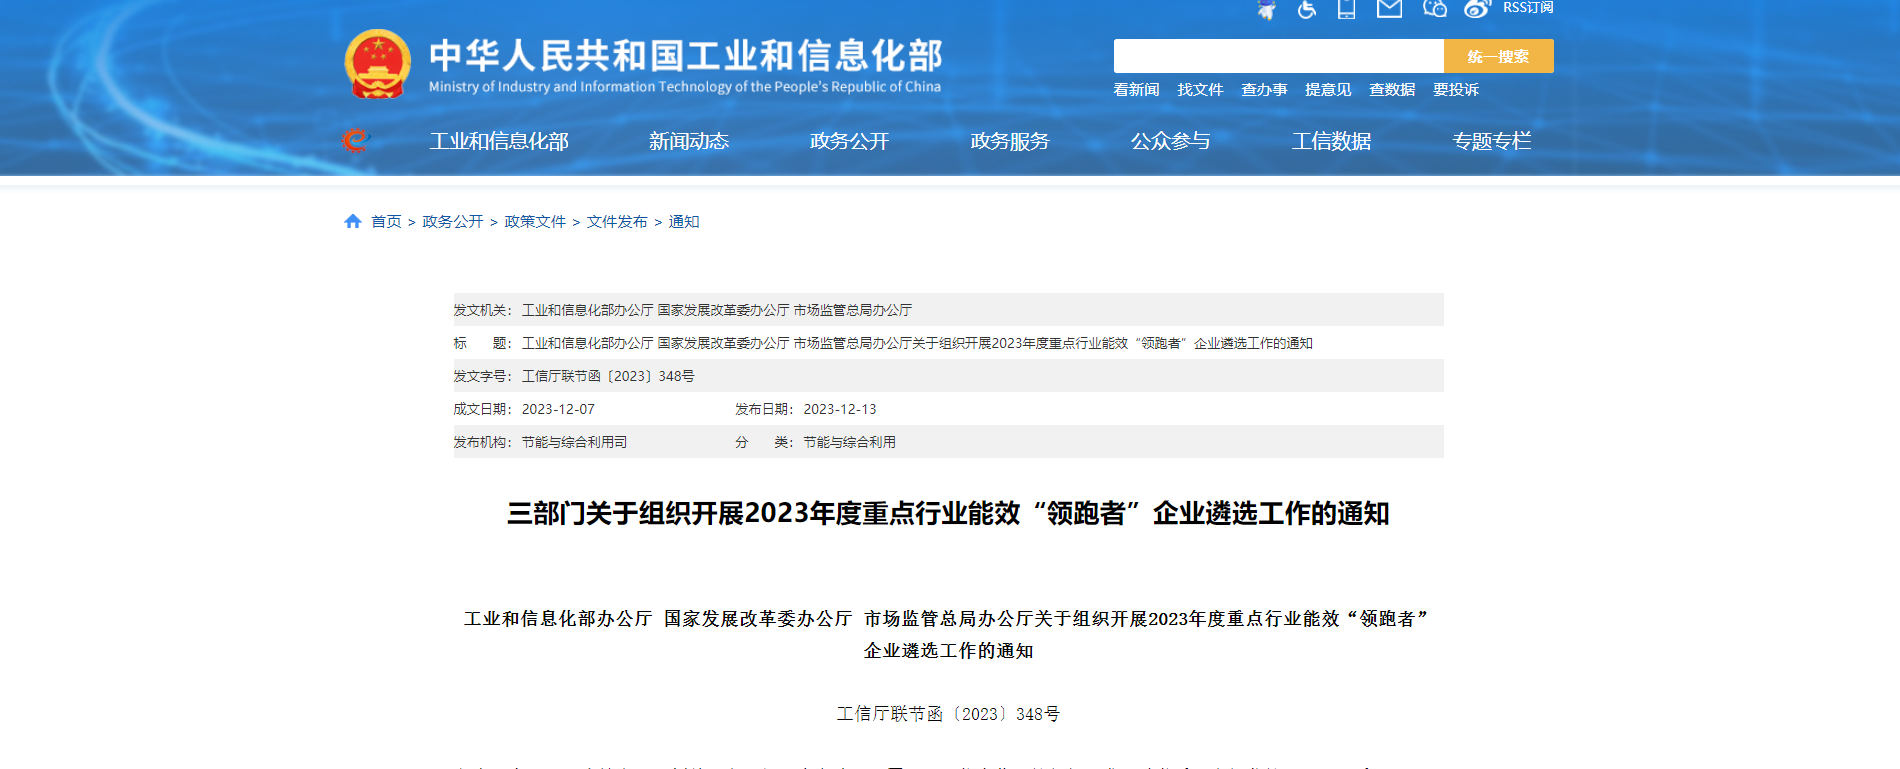Click 文件发布 in the breadcrumb
Image resolution: width=1900 pixels, height=769 pixels.
(617, 222)
